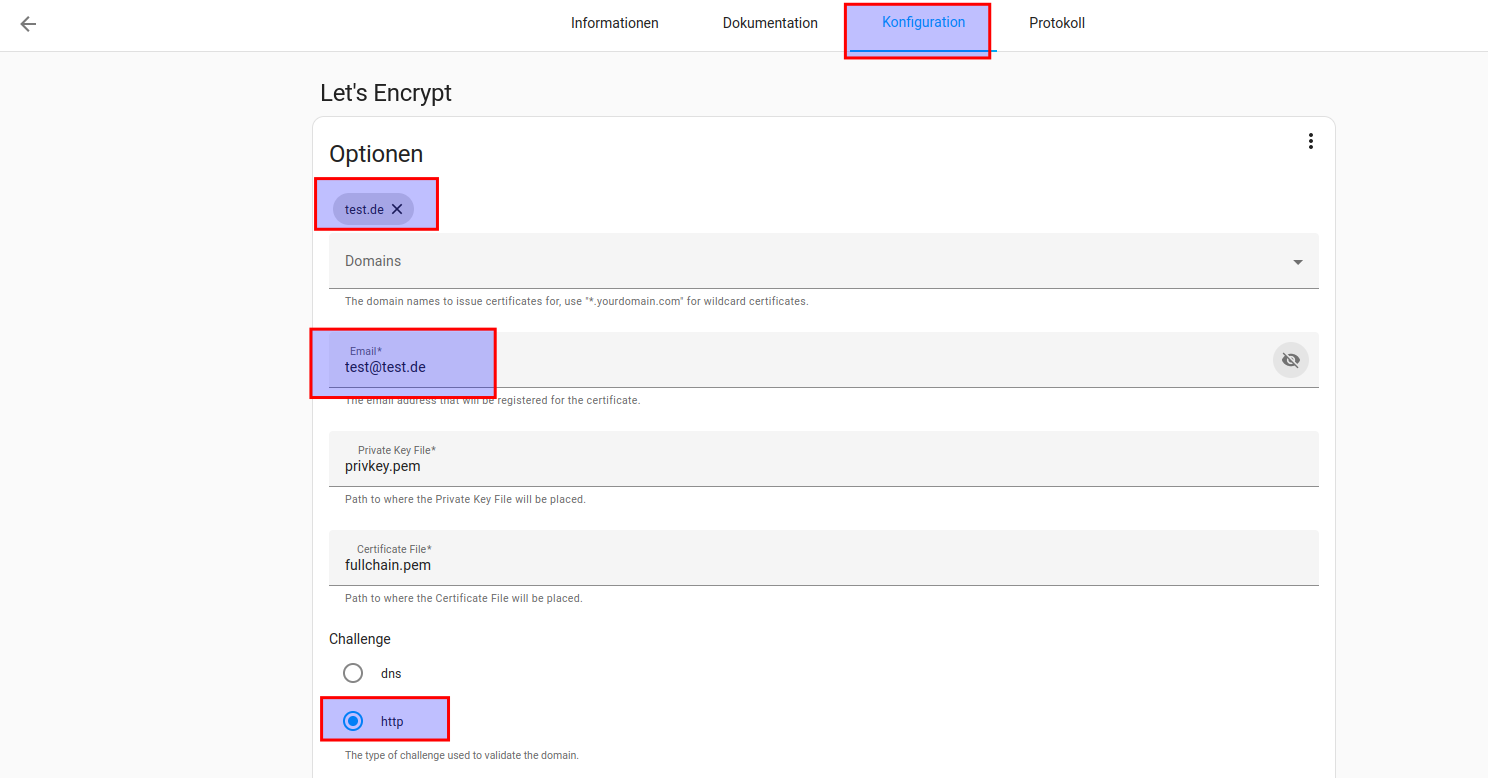Switch to the Informationen tab

pyautogui.click(x=614, y=23)
